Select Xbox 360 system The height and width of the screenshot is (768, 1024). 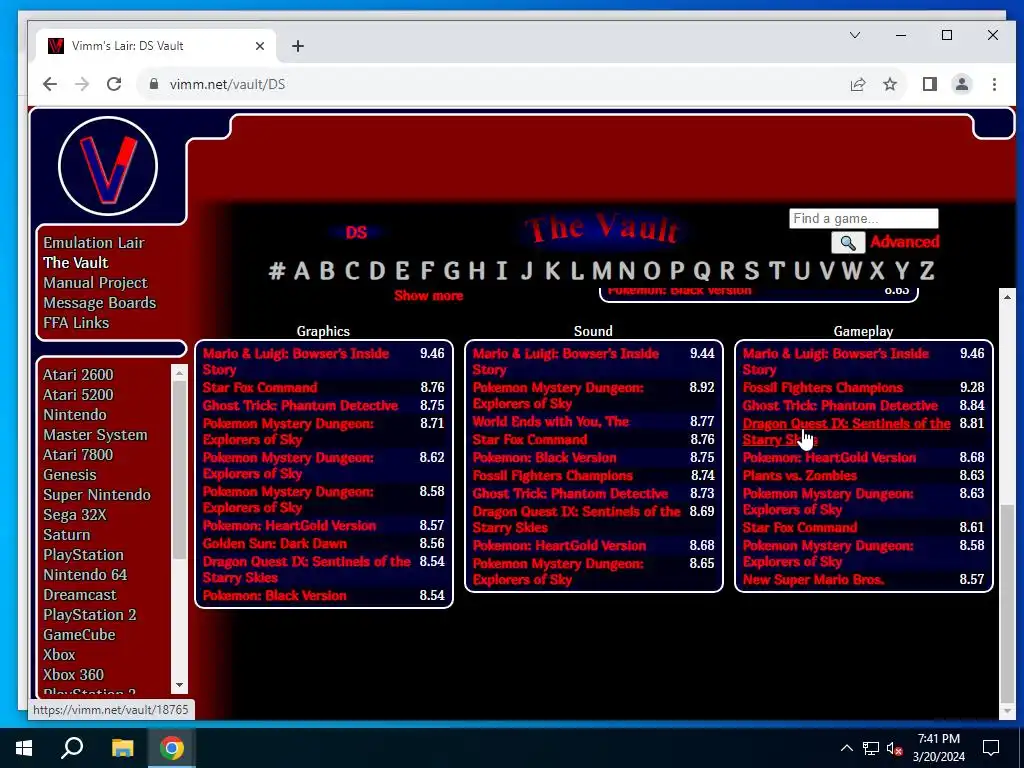[73, 675]
